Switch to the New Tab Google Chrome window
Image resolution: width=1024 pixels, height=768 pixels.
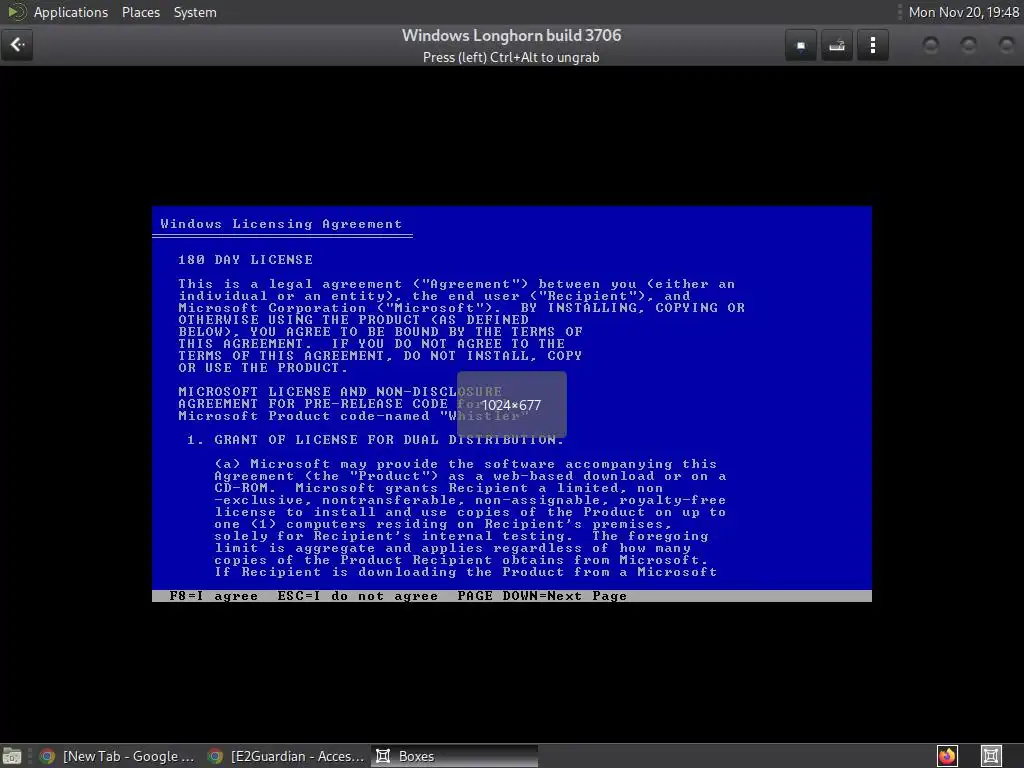point(118,756)
